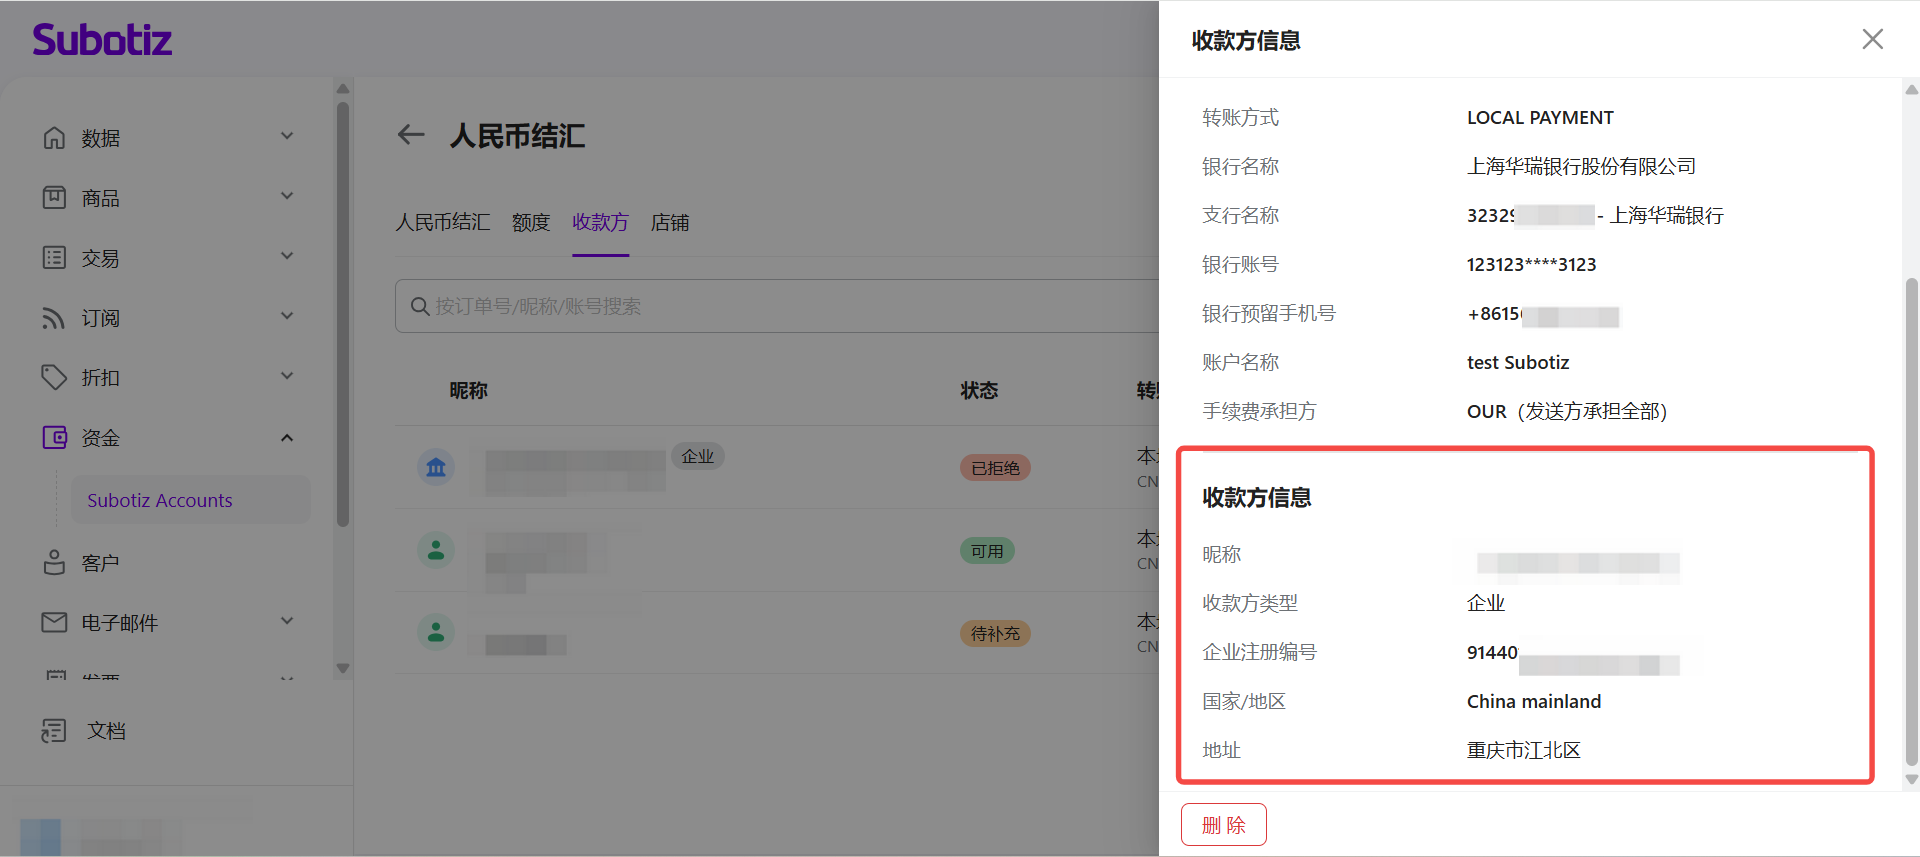Expand the 数据 menu chevron

pyautogui.click(x=287, y=136)
